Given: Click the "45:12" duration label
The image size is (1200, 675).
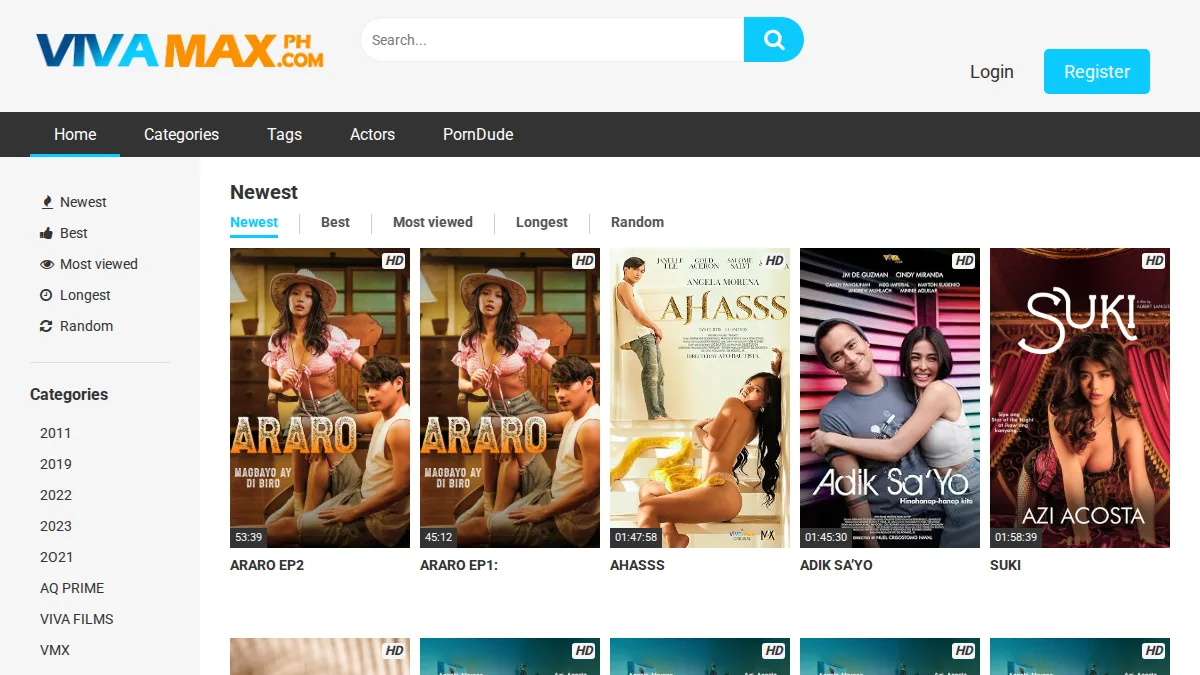Looking at the screenshot, I should click(x=439, y=537).
